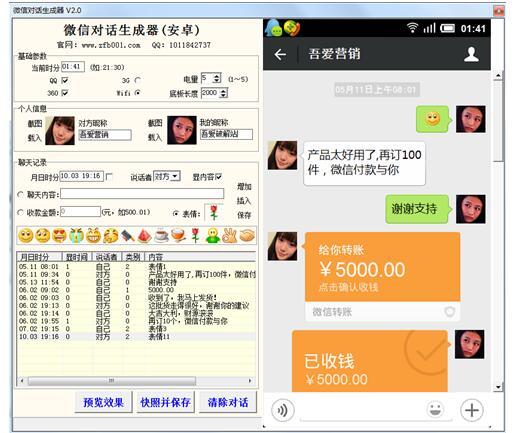The image size is (519, 433).
Task: Select the row 10.03 19:16 表情11
Action: (x=136, y=337)
